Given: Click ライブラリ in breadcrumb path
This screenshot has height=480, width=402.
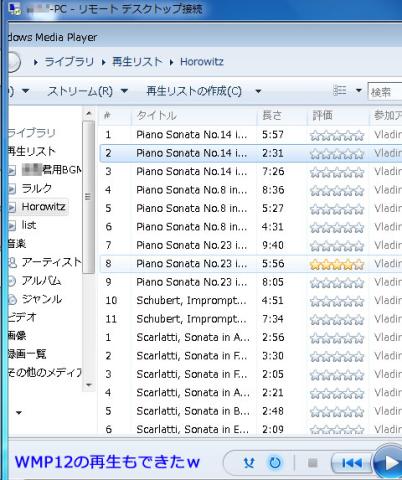Looking at the screenshot, I should point(69,62).
